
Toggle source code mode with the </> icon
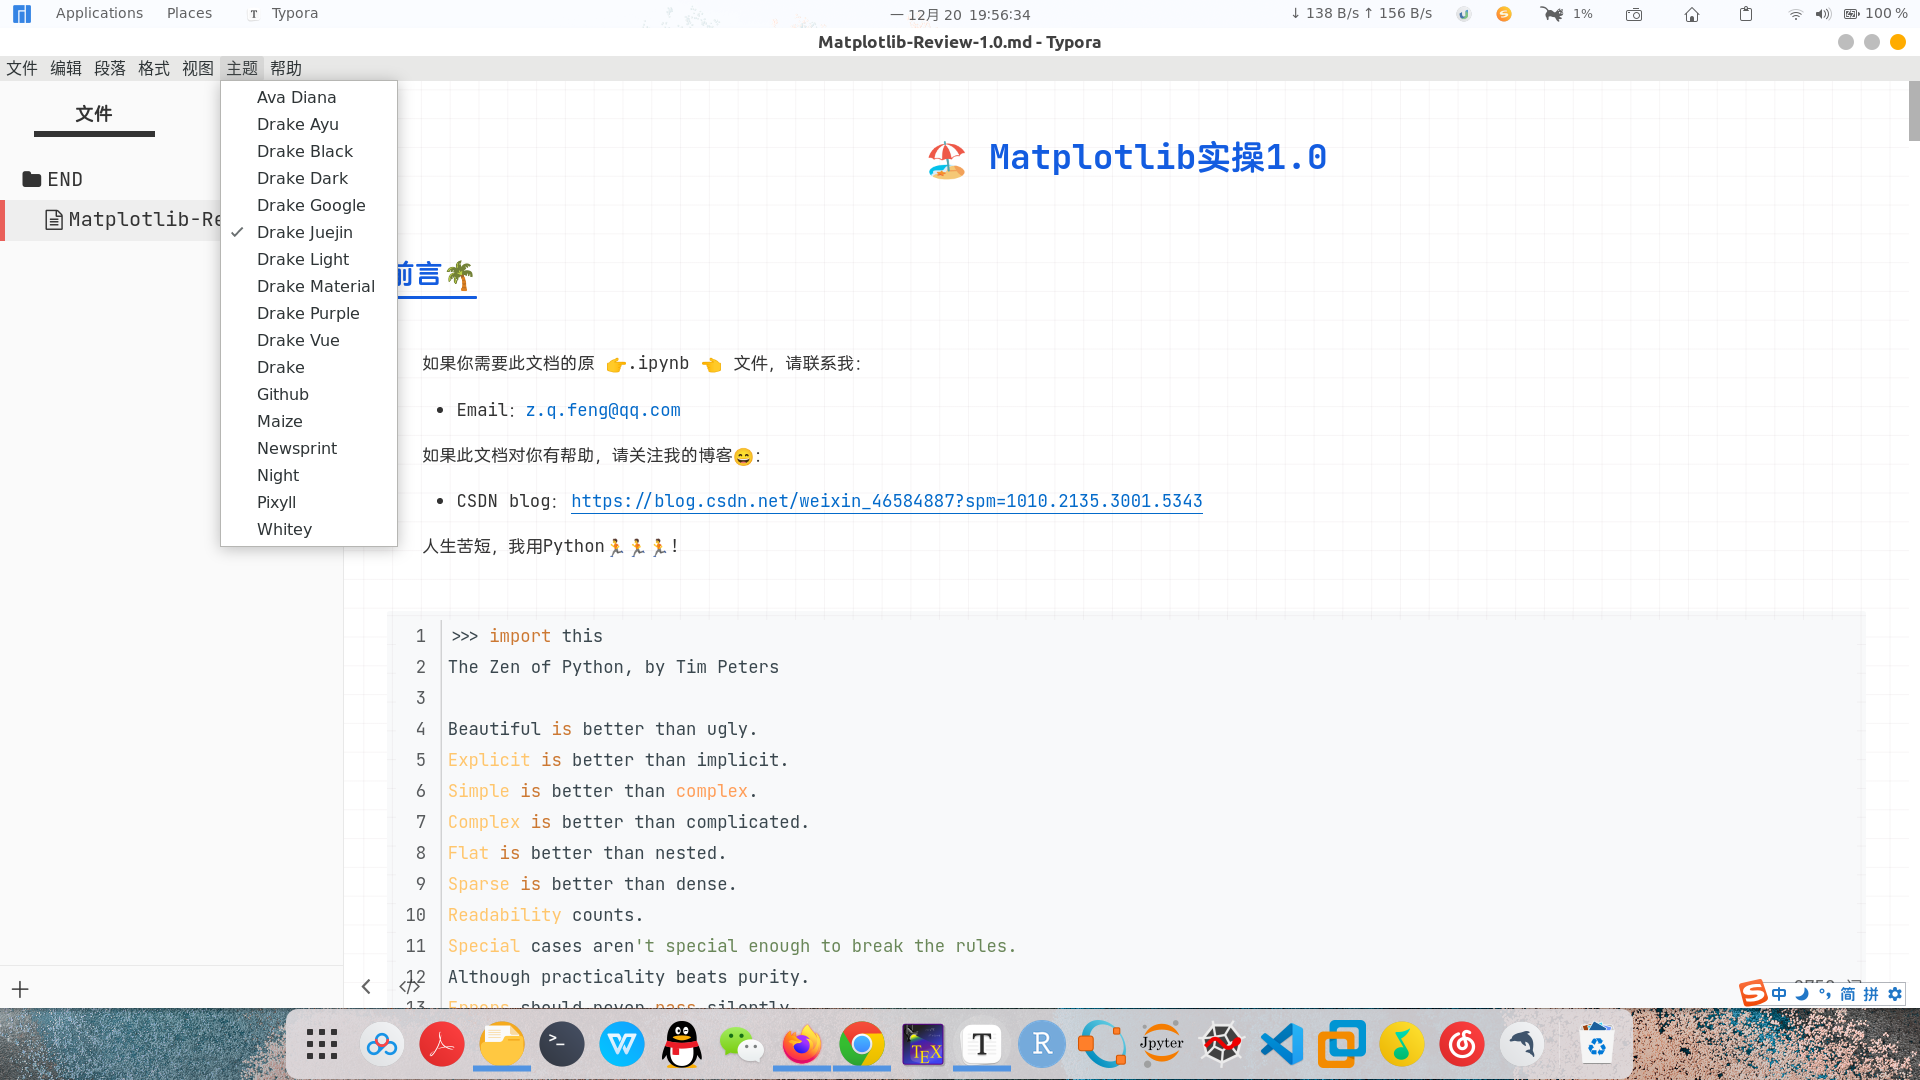click(411, 986)
